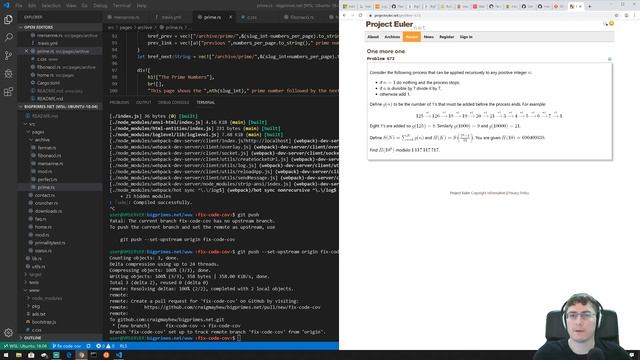Click the sync changes icon in status bar
Viewport: 640px width, 360px height.
[x=88, y=346]
